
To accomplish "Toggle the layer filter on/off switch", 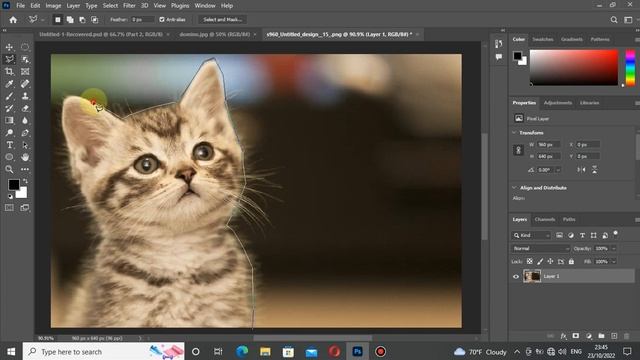I will tap(616, 233).
